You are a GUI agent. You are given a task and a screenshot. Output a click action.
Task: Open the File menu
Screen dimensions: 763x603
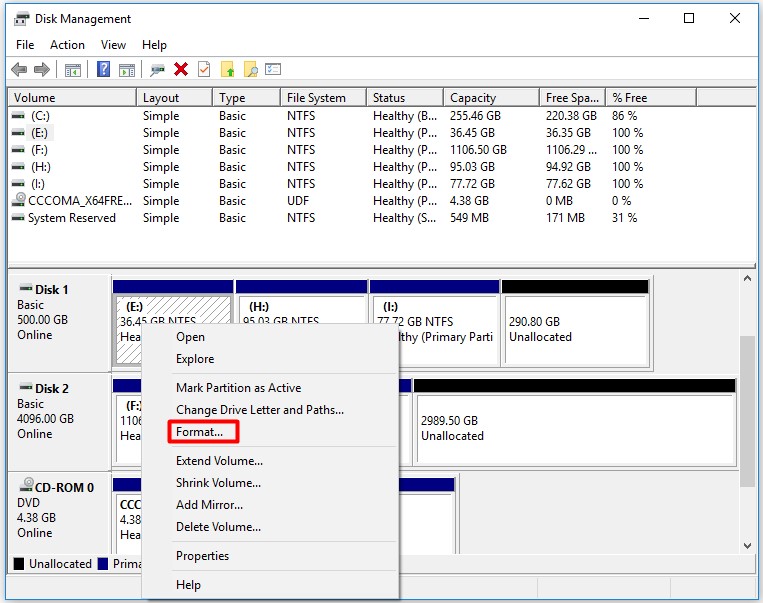tap(25, 45)
